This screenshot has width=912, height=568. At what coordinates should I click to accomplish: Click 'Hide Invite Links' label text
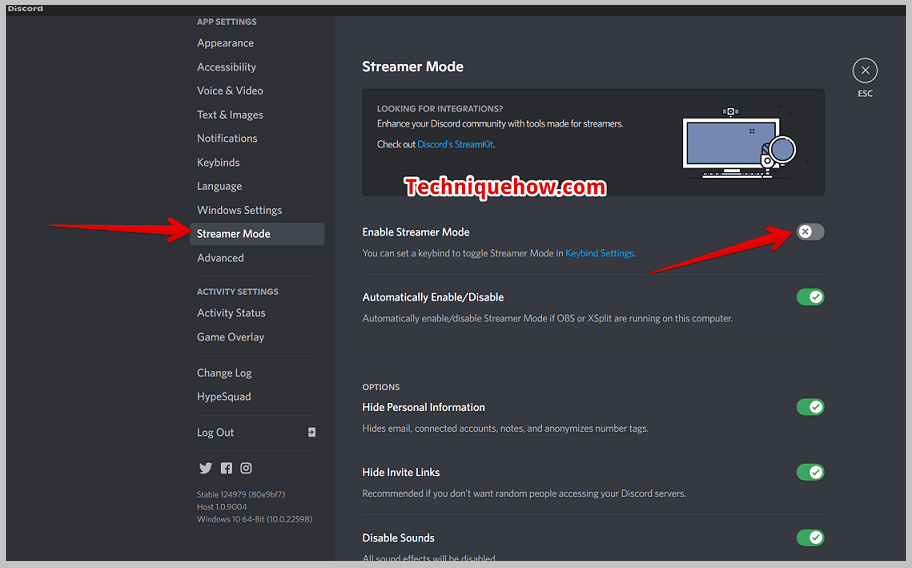click(401, 472)
